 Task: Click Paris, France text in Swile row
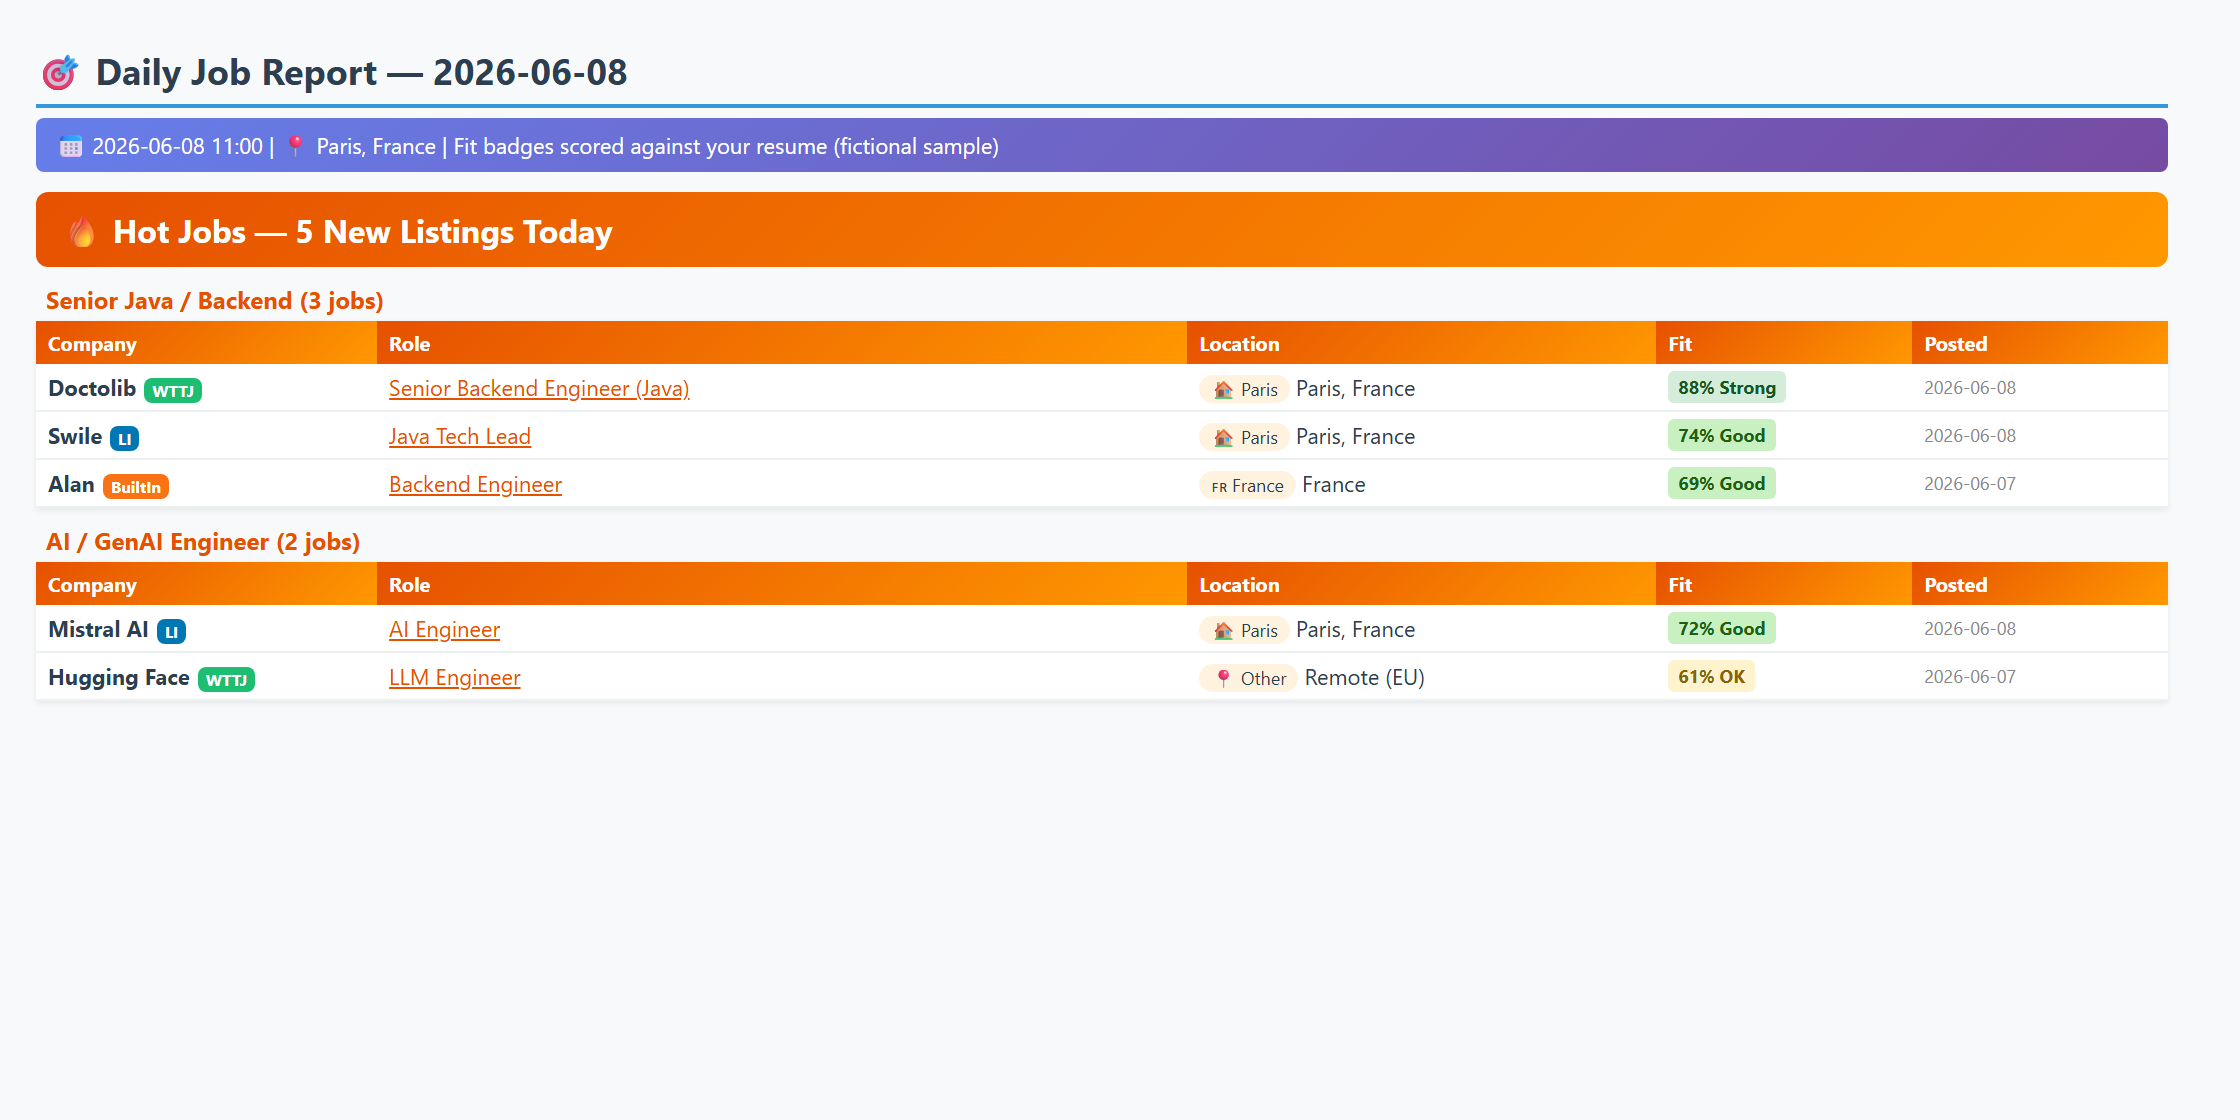(1356, 437)
